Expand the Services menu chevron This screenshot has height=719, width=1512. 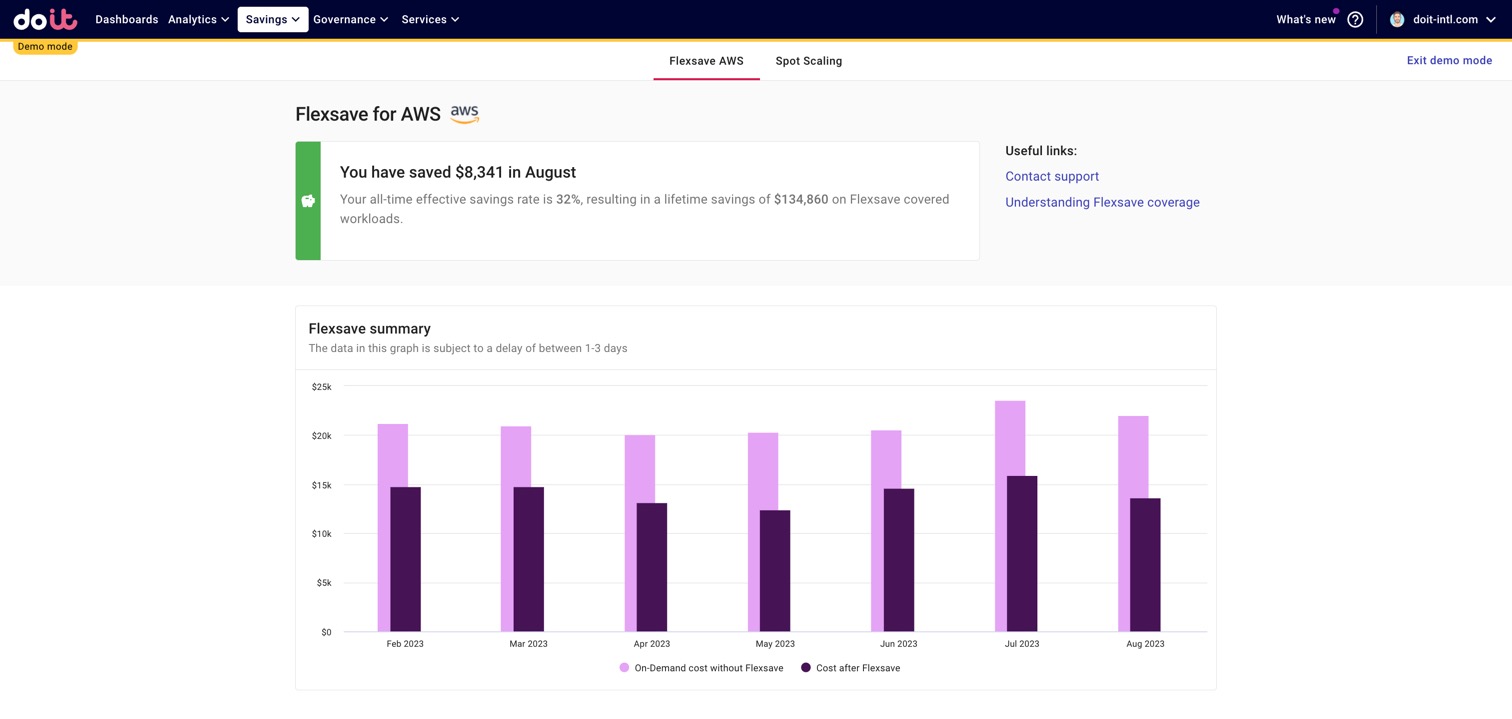click(456, 19)
